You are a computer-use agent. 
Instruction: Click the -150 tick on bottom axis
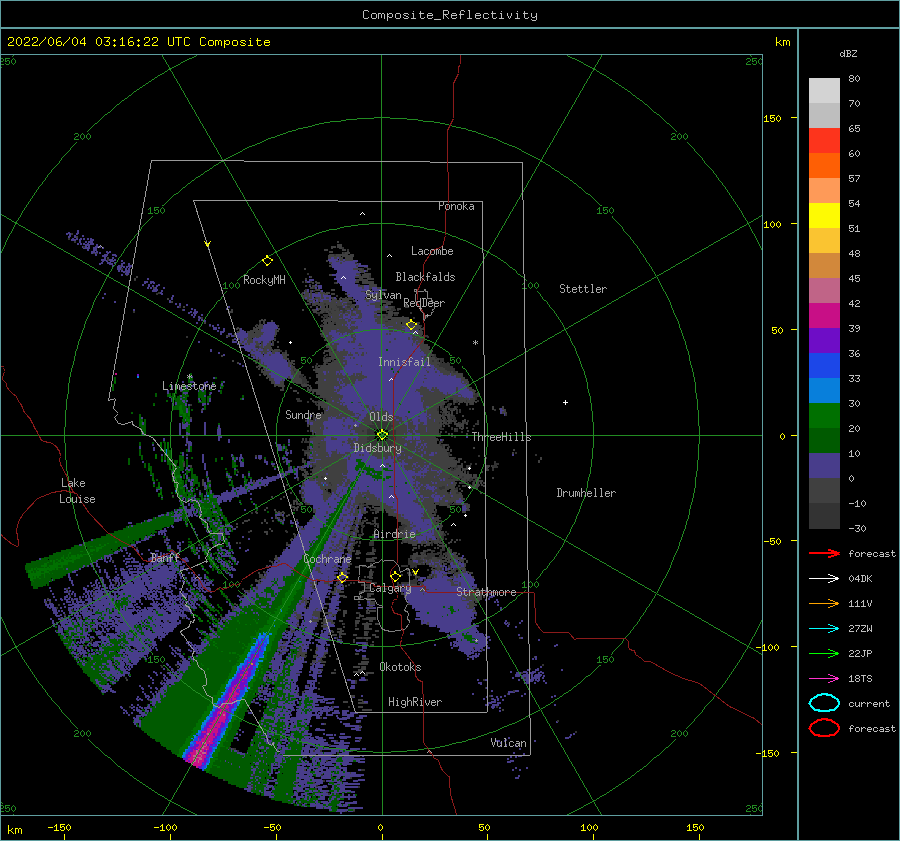[59, 827]
